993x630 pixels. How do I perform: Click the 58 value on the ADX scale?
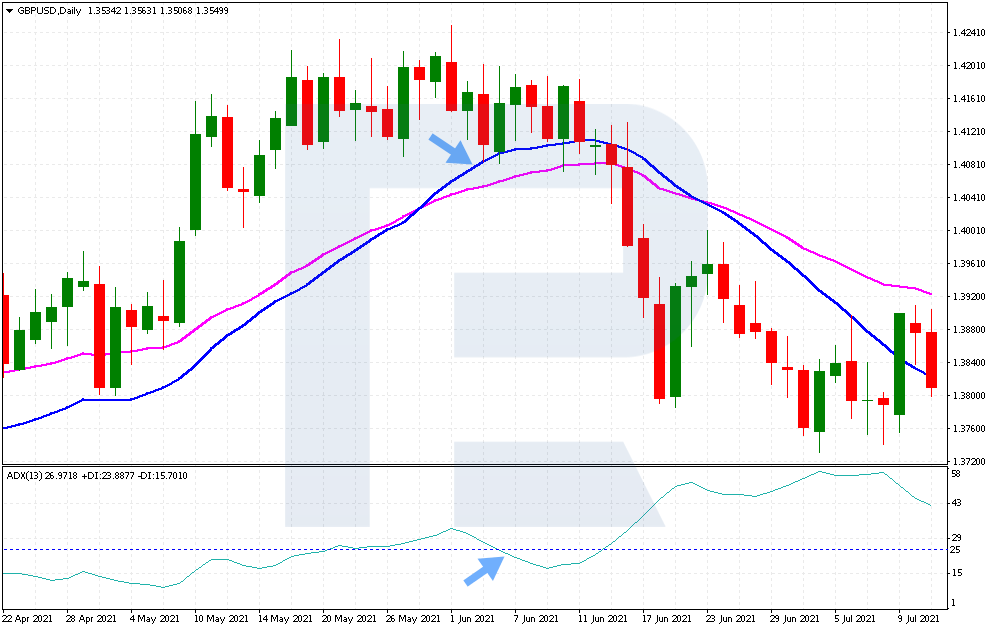[955, 473]
